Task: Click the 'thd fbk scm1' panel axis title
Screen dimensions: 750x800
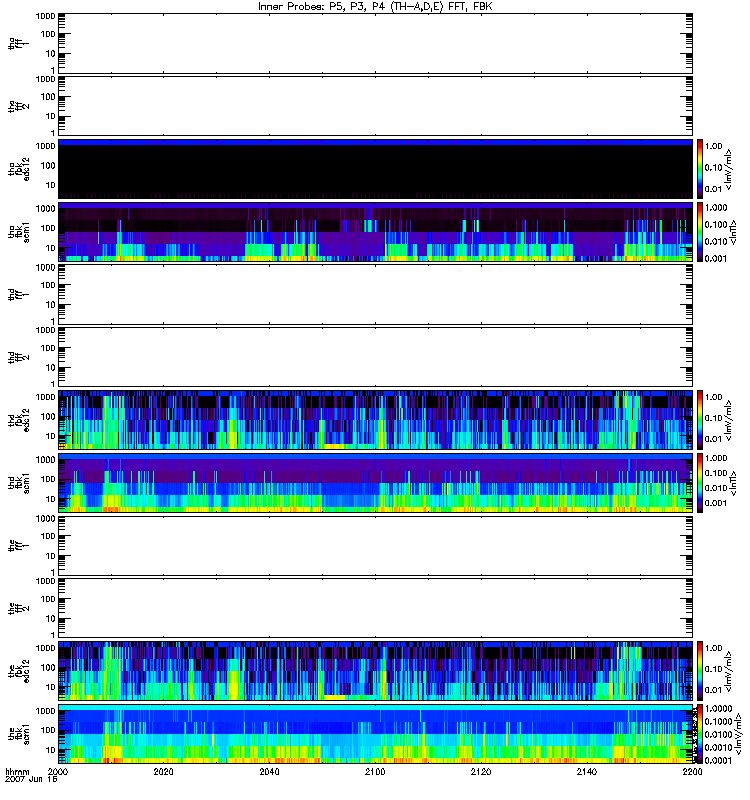Action: [x=19, y=483]
